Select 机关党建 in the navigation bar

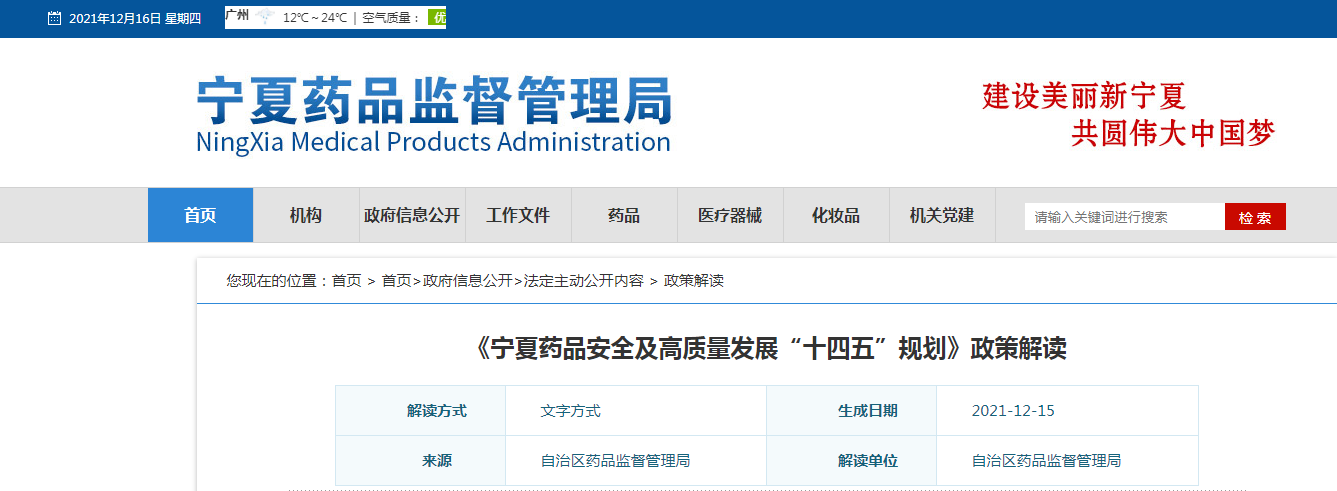942,215
